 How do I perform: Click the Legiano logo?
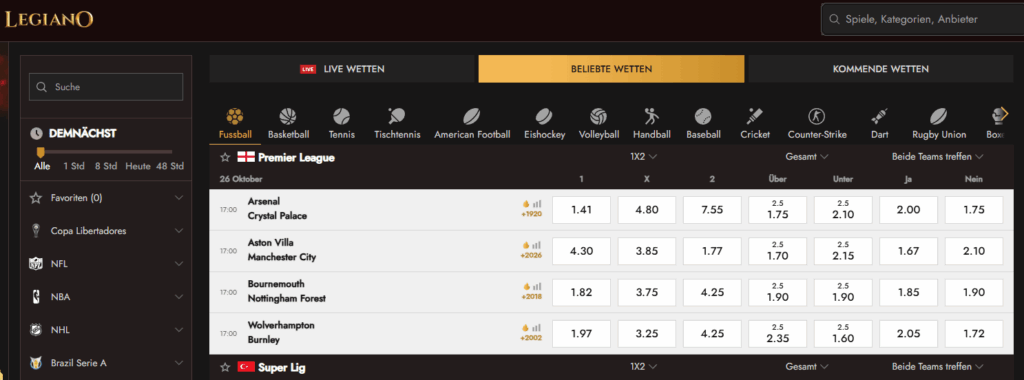[49, 20]
